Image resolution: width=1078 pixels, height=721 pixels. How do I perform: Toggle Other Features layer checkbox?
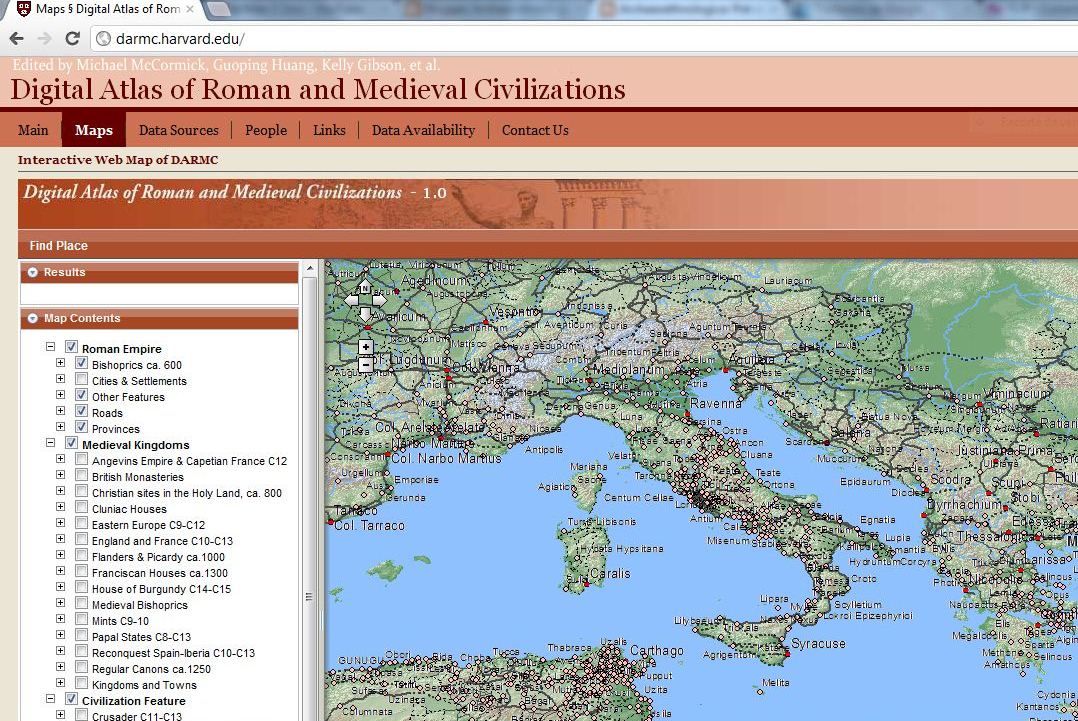pos(81,395)
